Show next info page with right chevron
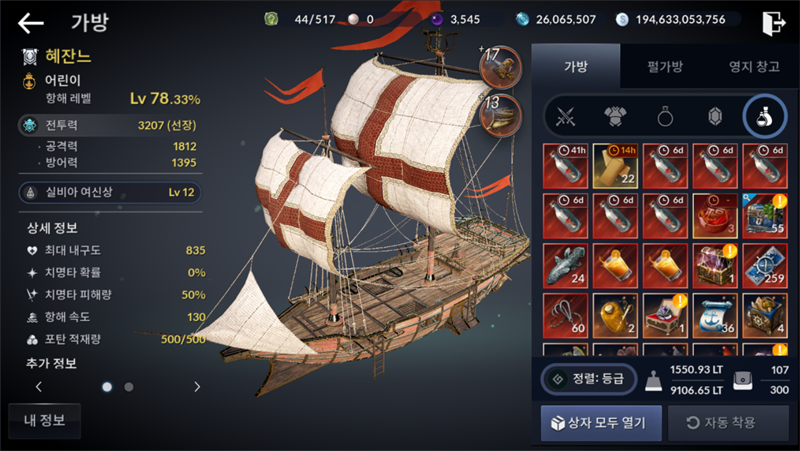 [197, 387]
